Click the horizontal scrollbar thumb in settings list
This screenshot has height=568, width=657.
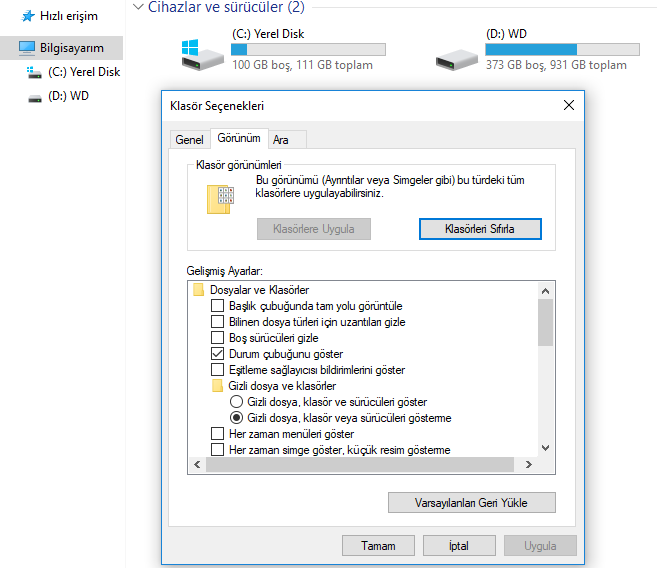click(x=360, y=465)
